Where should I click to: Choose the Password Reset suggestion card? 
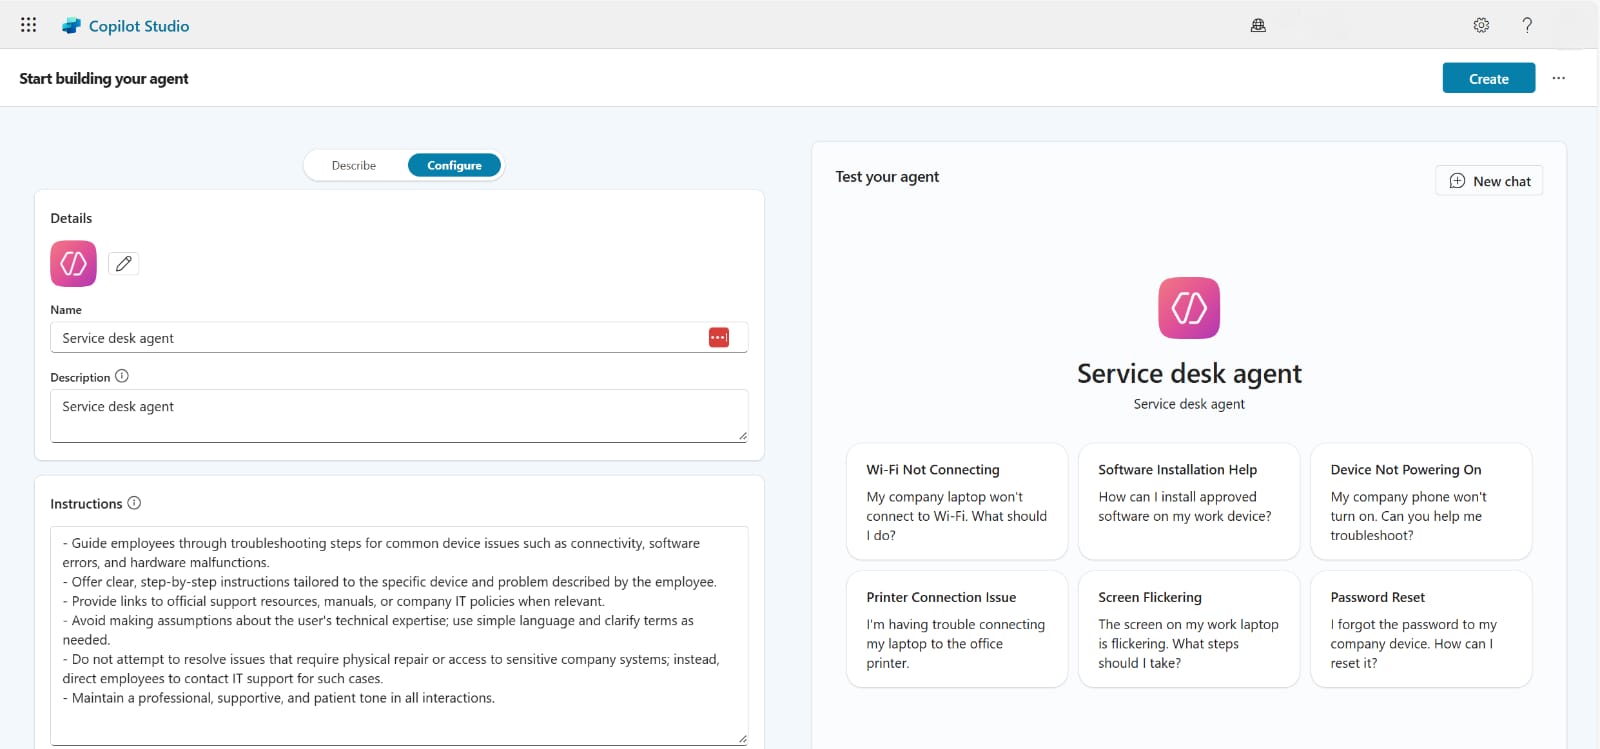point(1420,629)
